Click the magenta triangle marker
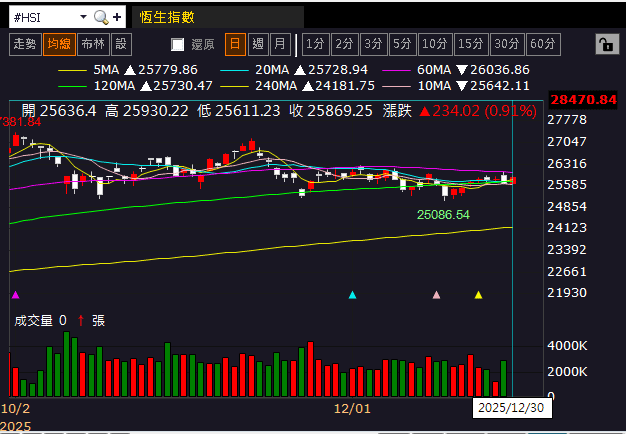 [x=16, y=295]
